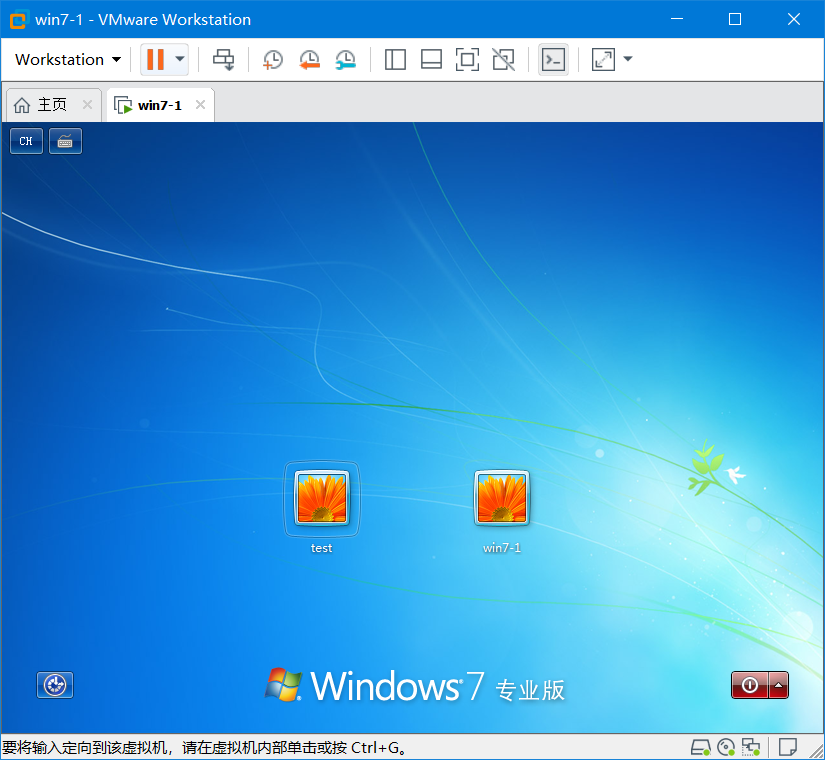825x760 pixels.
Task: Click the hard disk status icon
Action: [x=700, y=747]
